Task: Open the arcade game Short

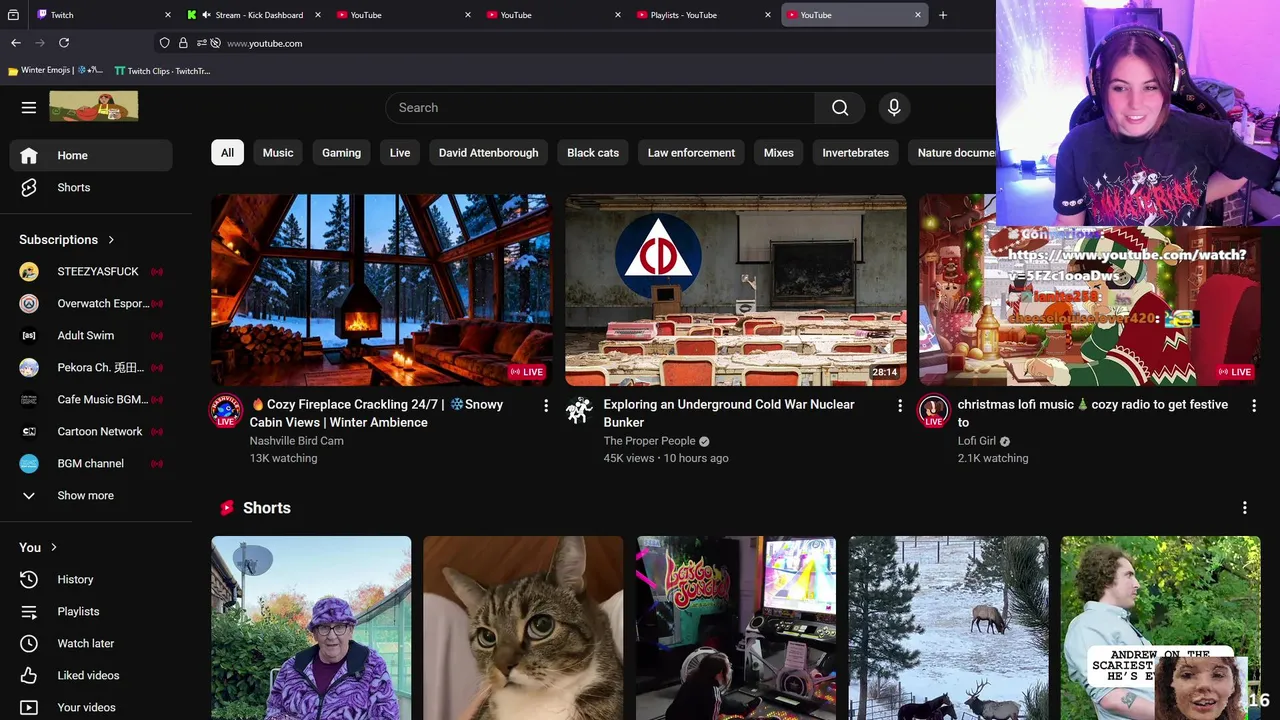Action: pos(736,628)
